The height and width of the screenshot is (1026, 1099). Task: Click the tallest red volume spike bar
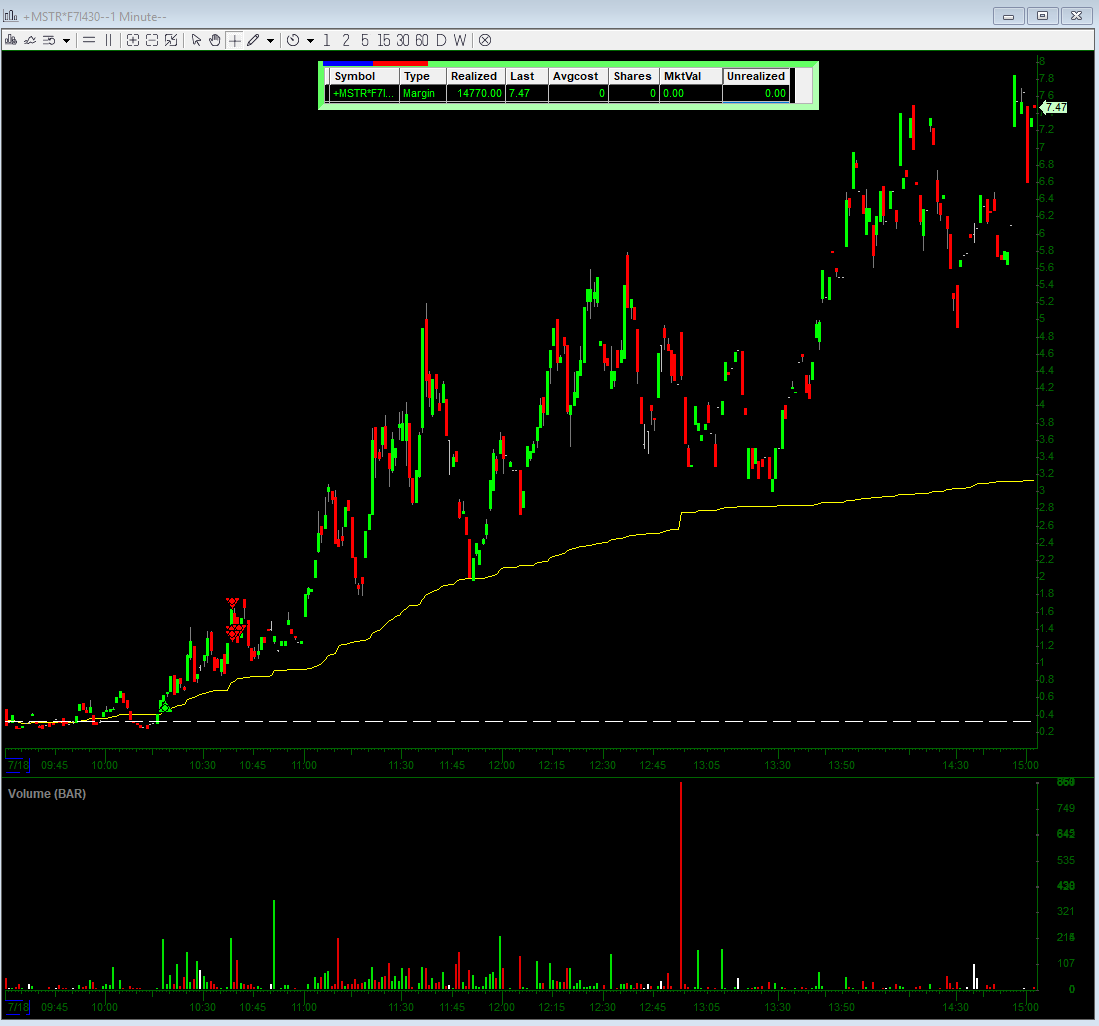681,885
